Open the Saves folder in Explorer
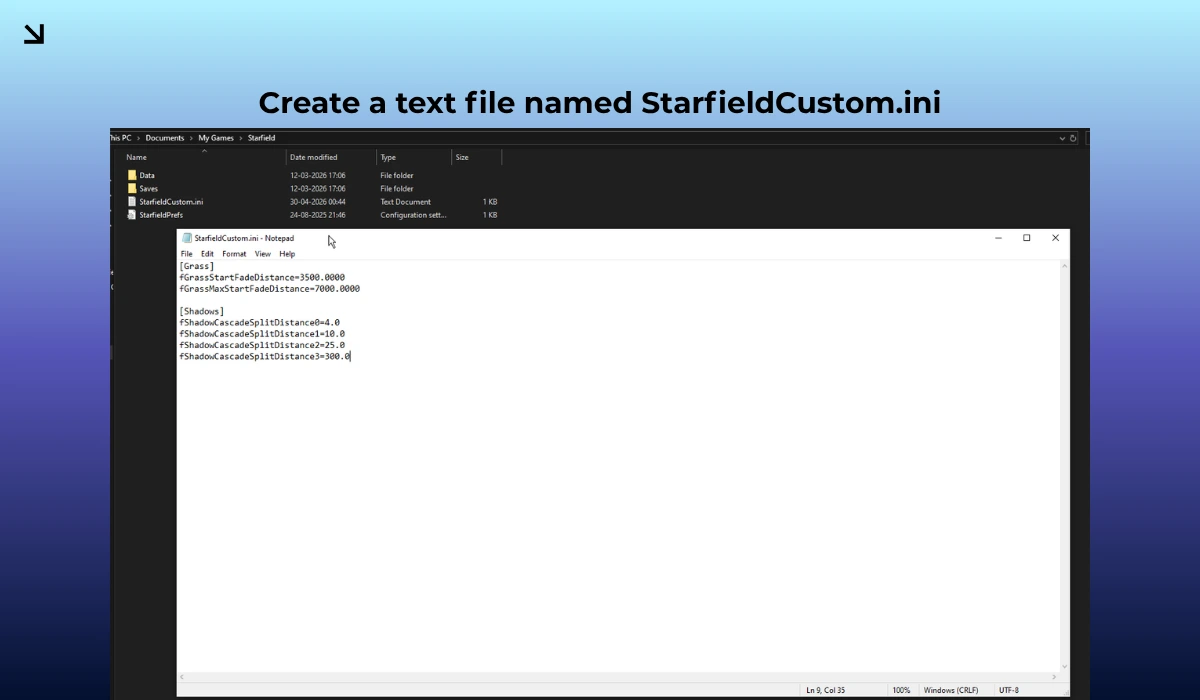This screenshot has height=700, width=1200. [148, 188]
